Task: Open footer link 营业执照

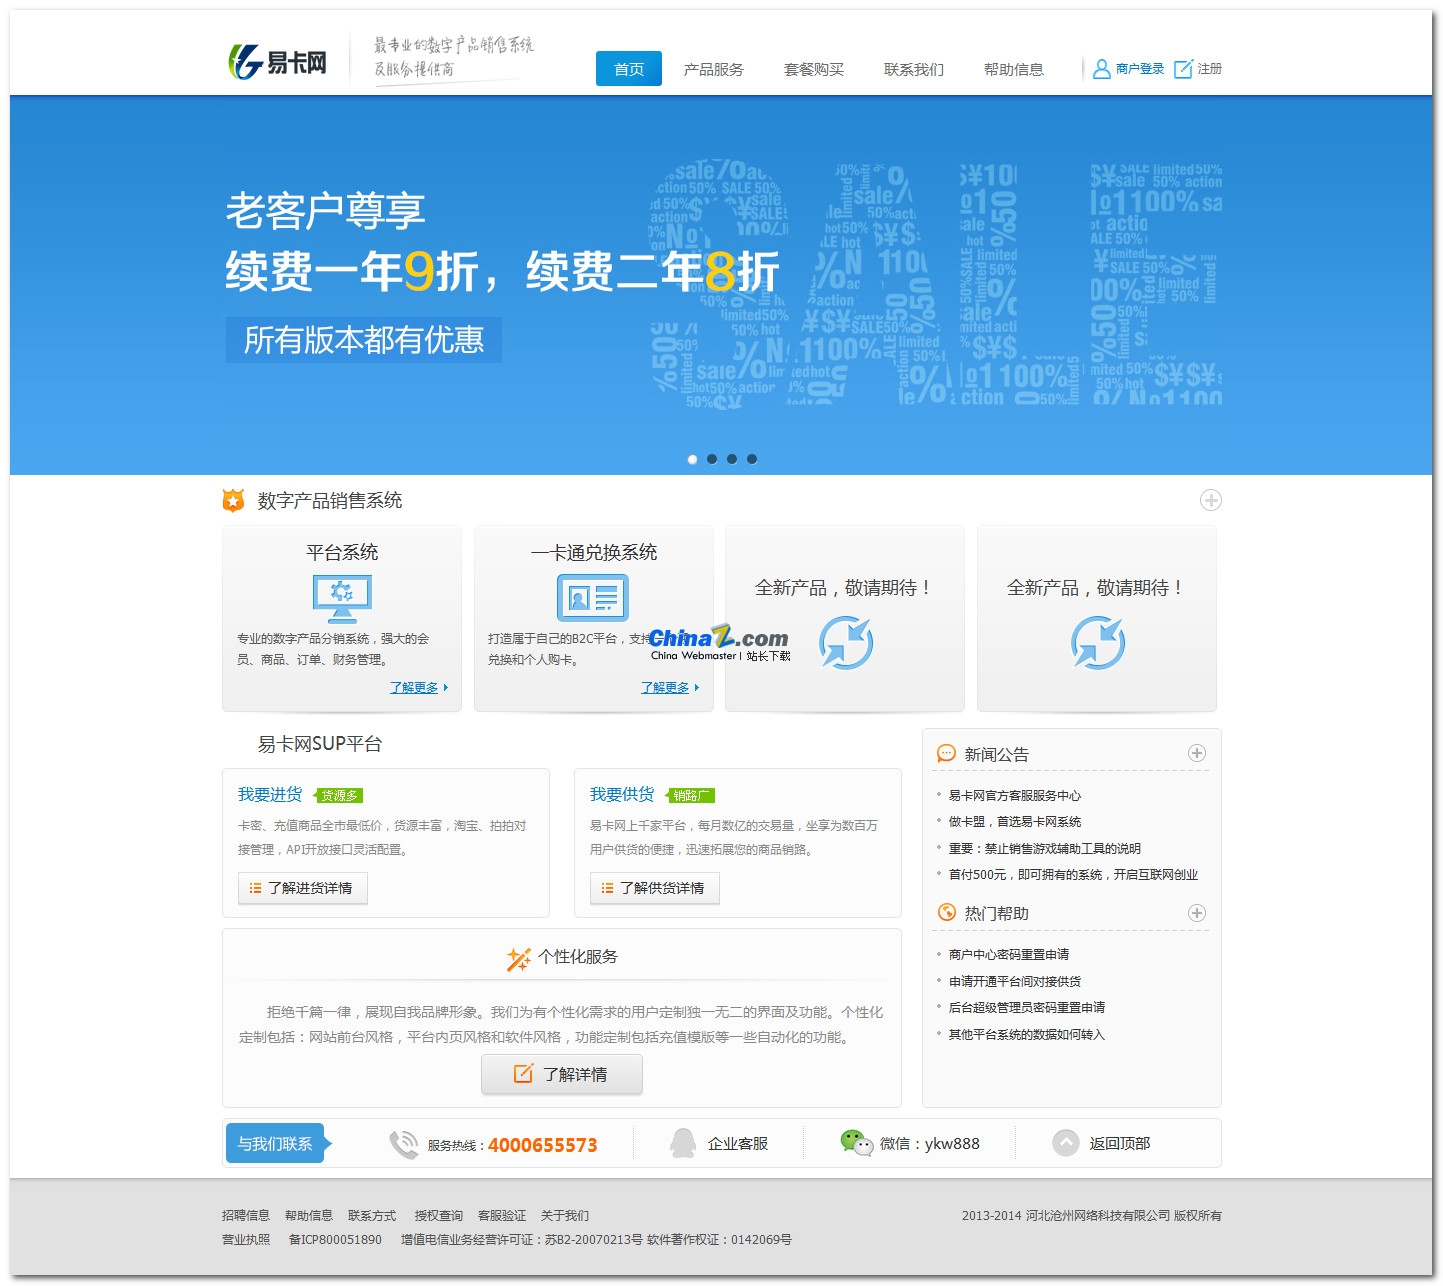Action: 246,1240
